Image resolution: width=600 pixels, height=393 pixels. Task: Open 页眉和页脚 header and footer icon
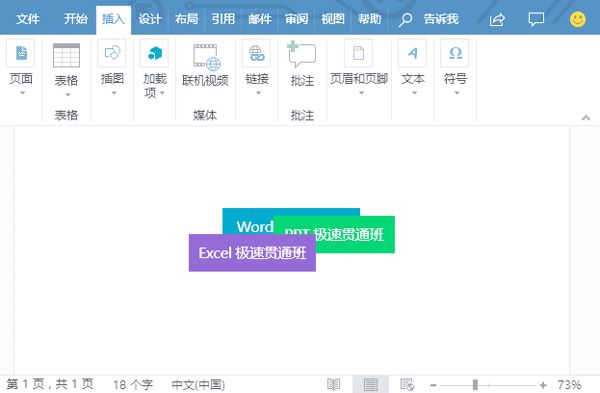359,53
